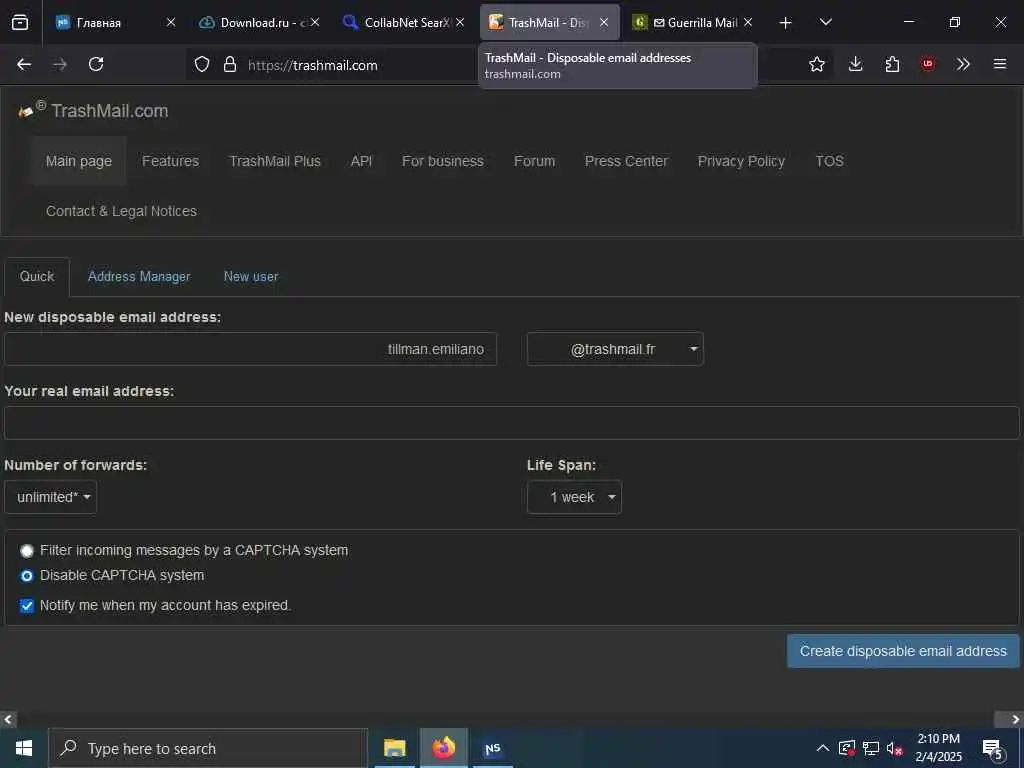Click the horizontal scrollbar right arrow
The width and height of the screenshot is (1024, 768).
pyautogui.click(x=1016, y=720)
